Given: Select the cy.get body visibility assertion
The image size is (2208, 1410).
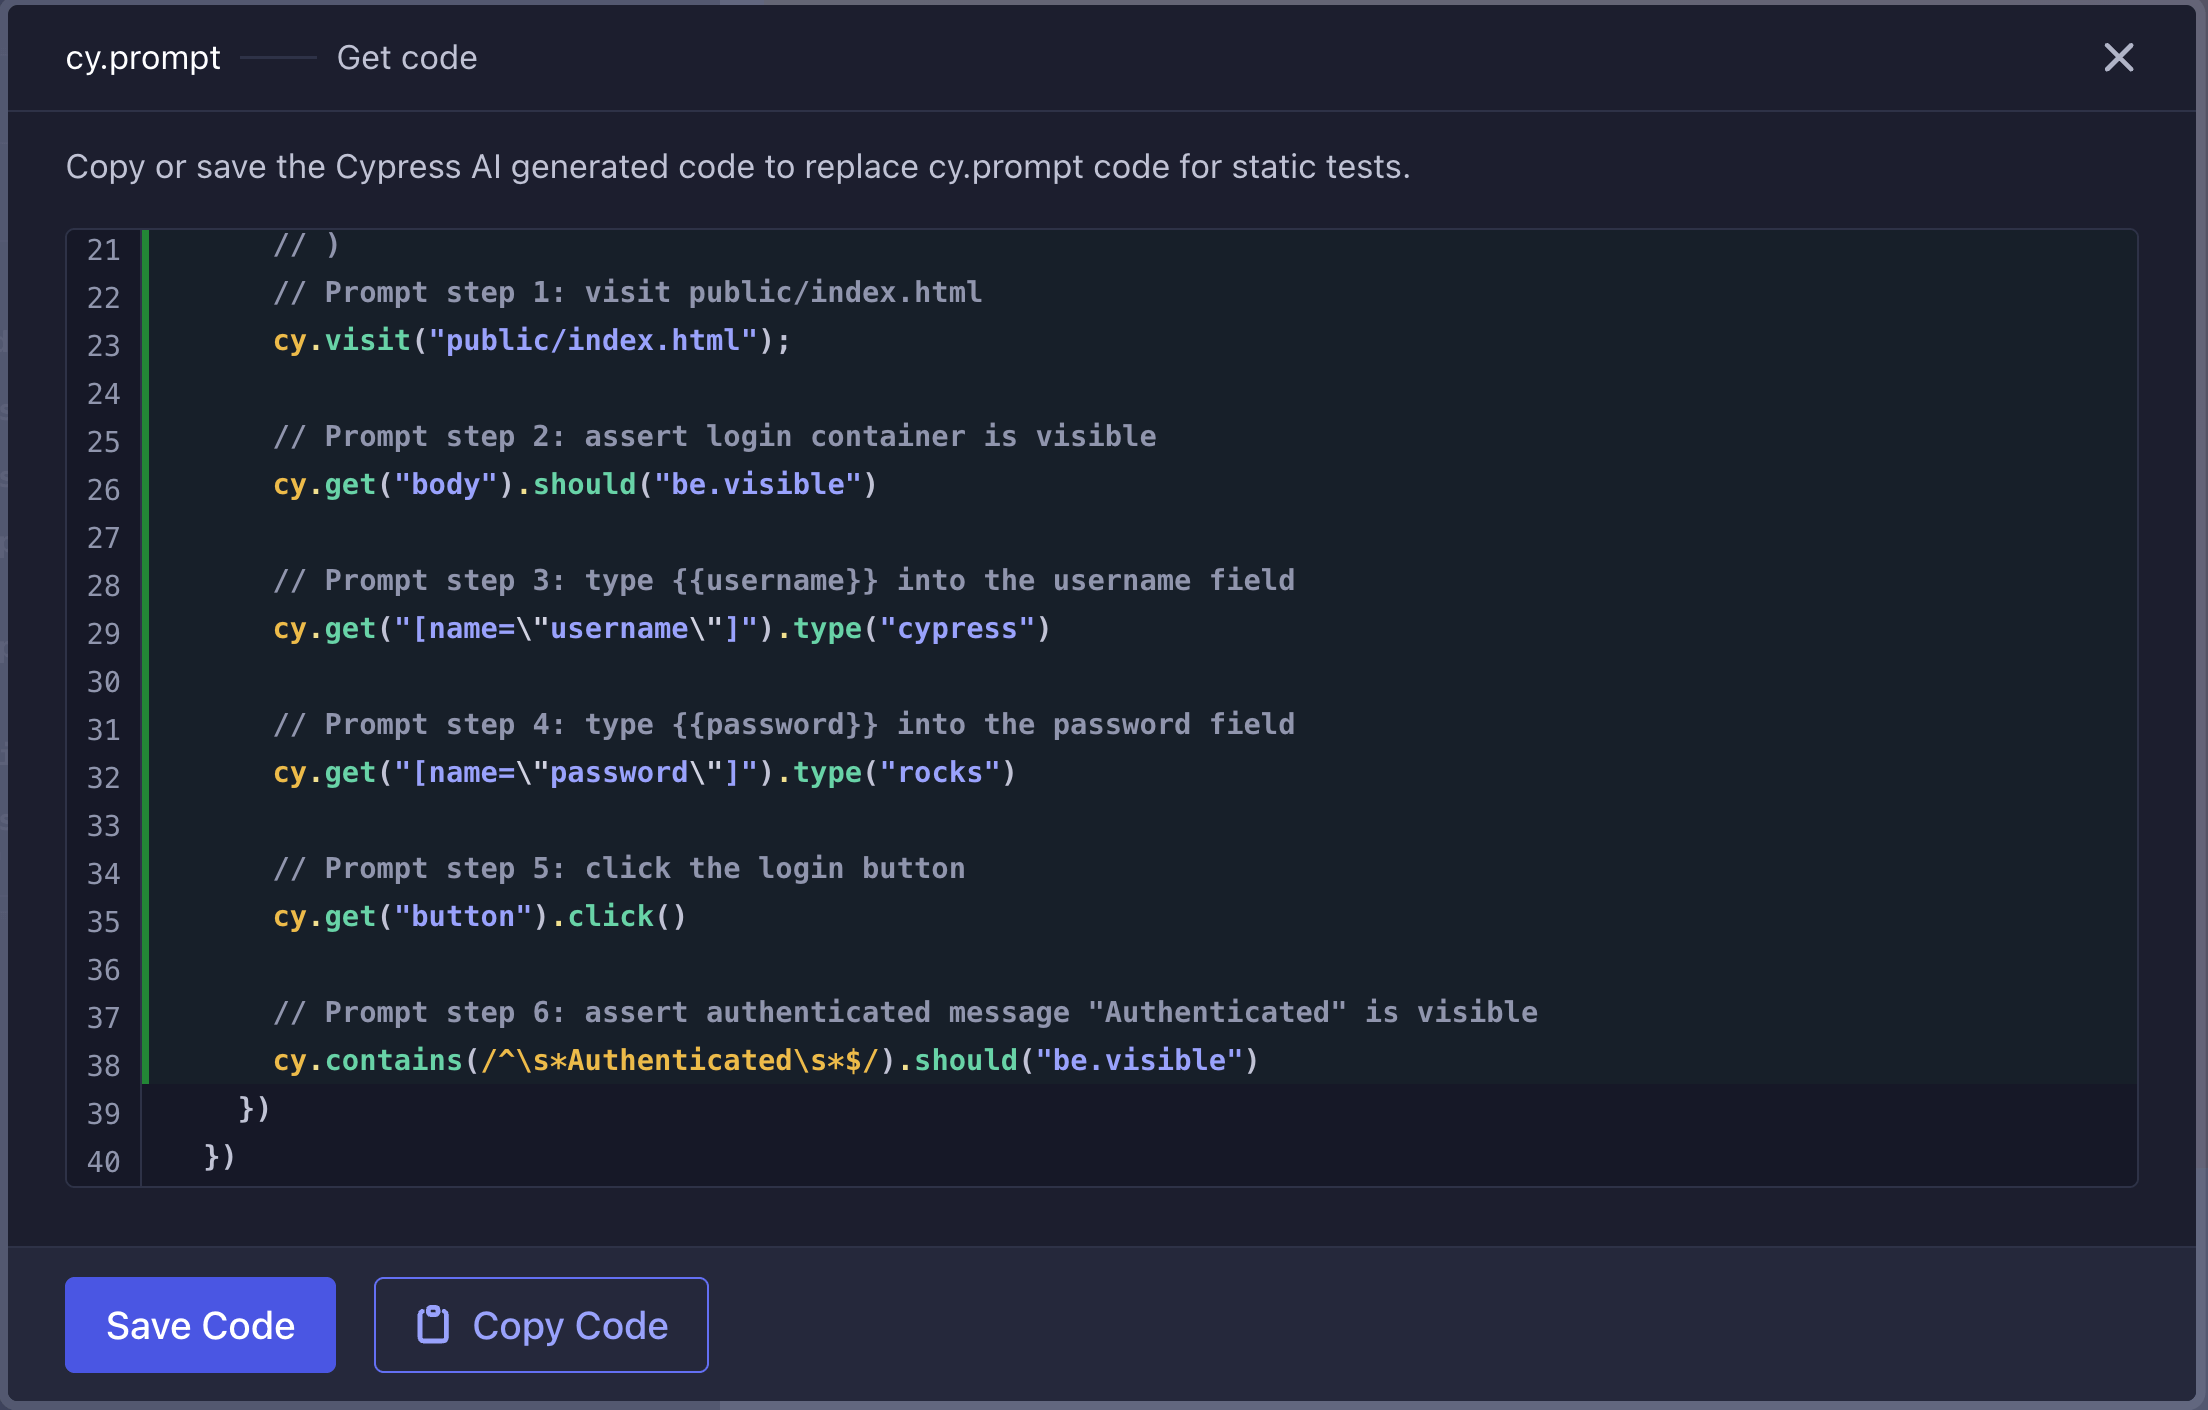Looking at the screenshot, I should [575, 484].
